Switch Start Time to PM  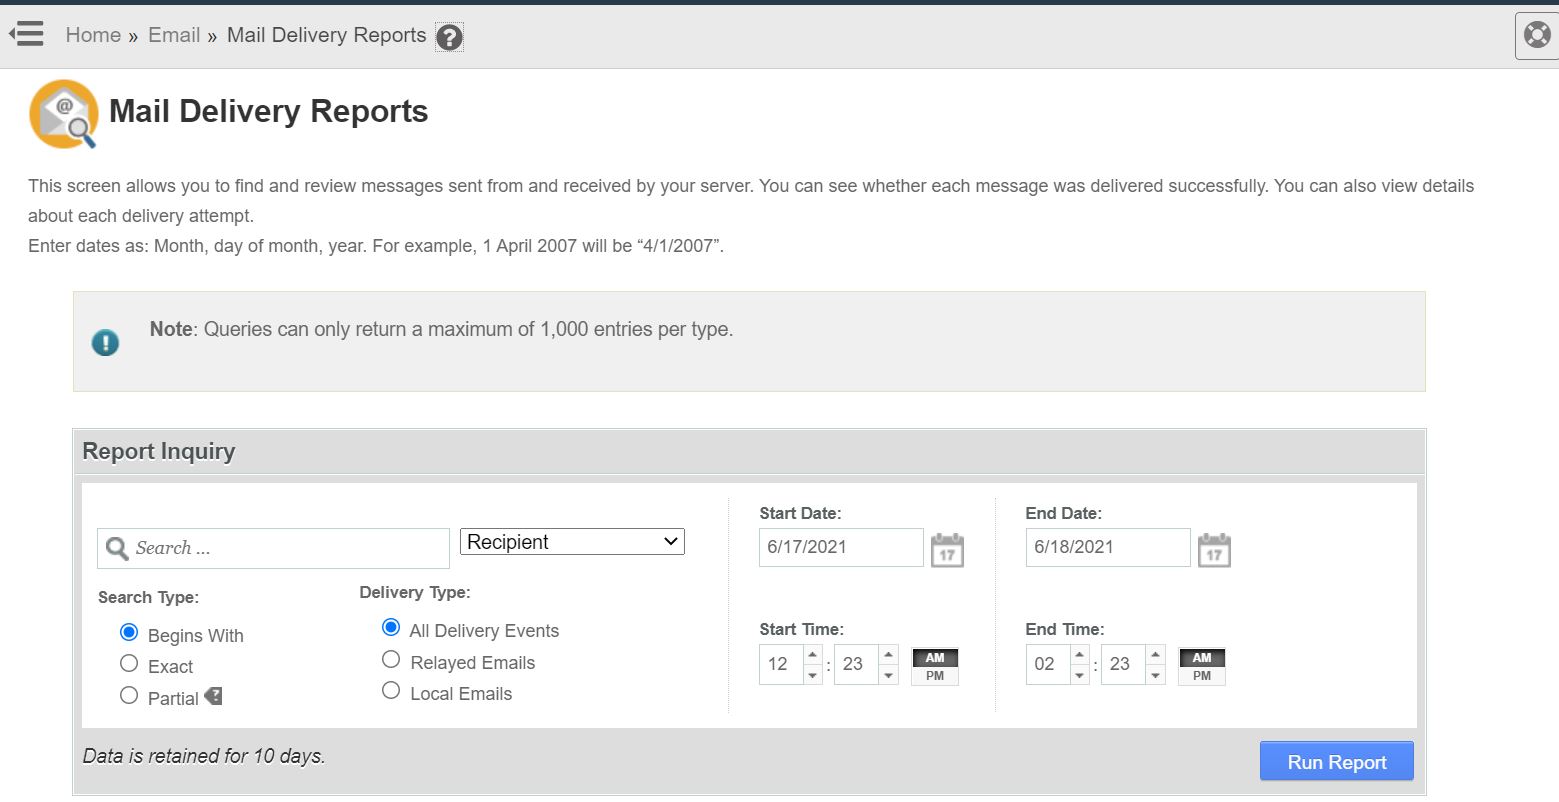coord(935,676)
